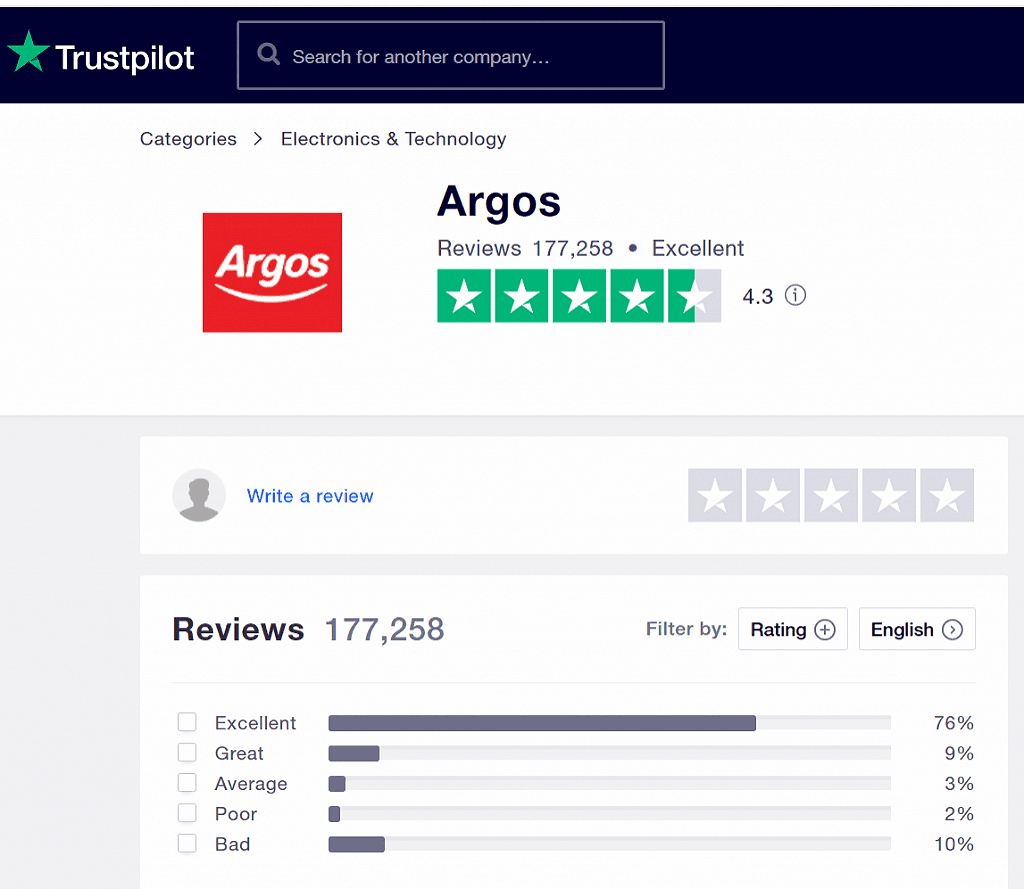This screenshot has height=889, width=1024.
Task: Click the Average filter label
Action: point(251,784)
